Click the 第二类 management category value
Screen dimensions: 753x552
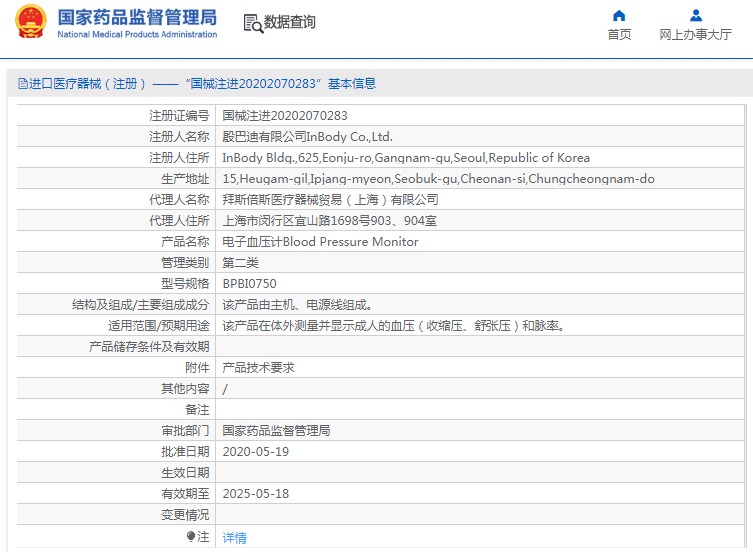(x=240, y=263)
